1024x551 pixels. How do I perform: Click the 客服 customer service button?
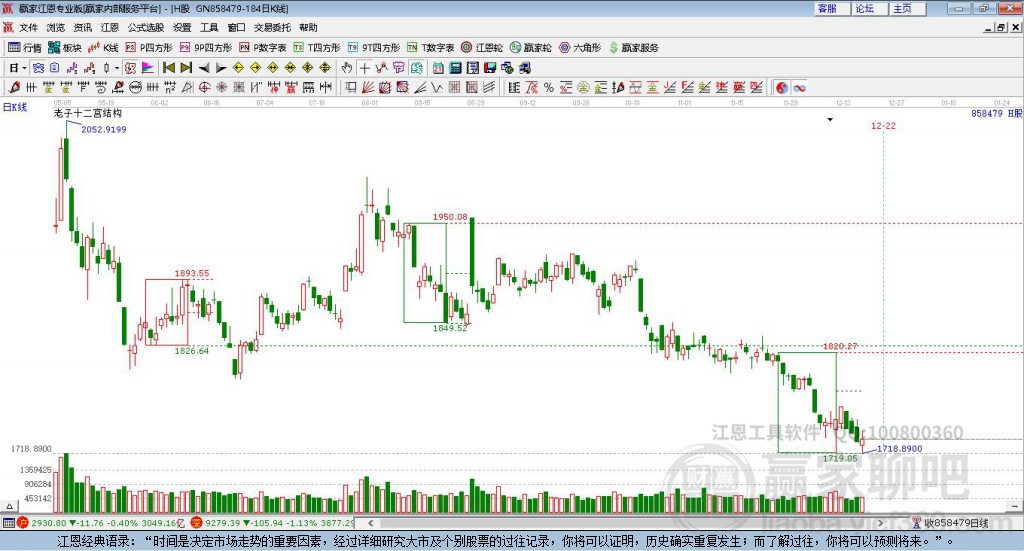(831, 8)
